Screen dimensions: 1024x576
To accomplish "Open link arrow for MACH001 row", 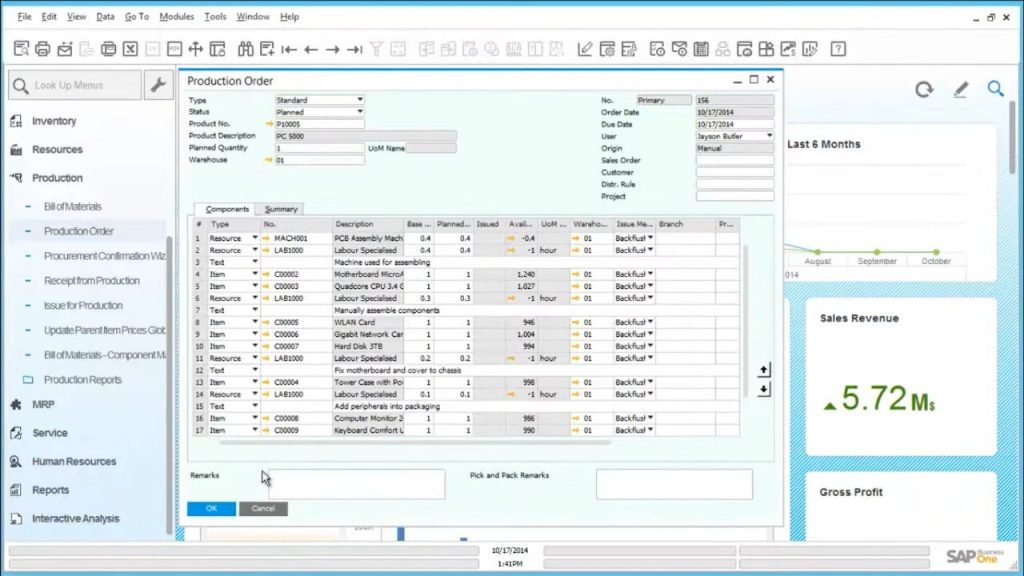I will coord(266,238).
